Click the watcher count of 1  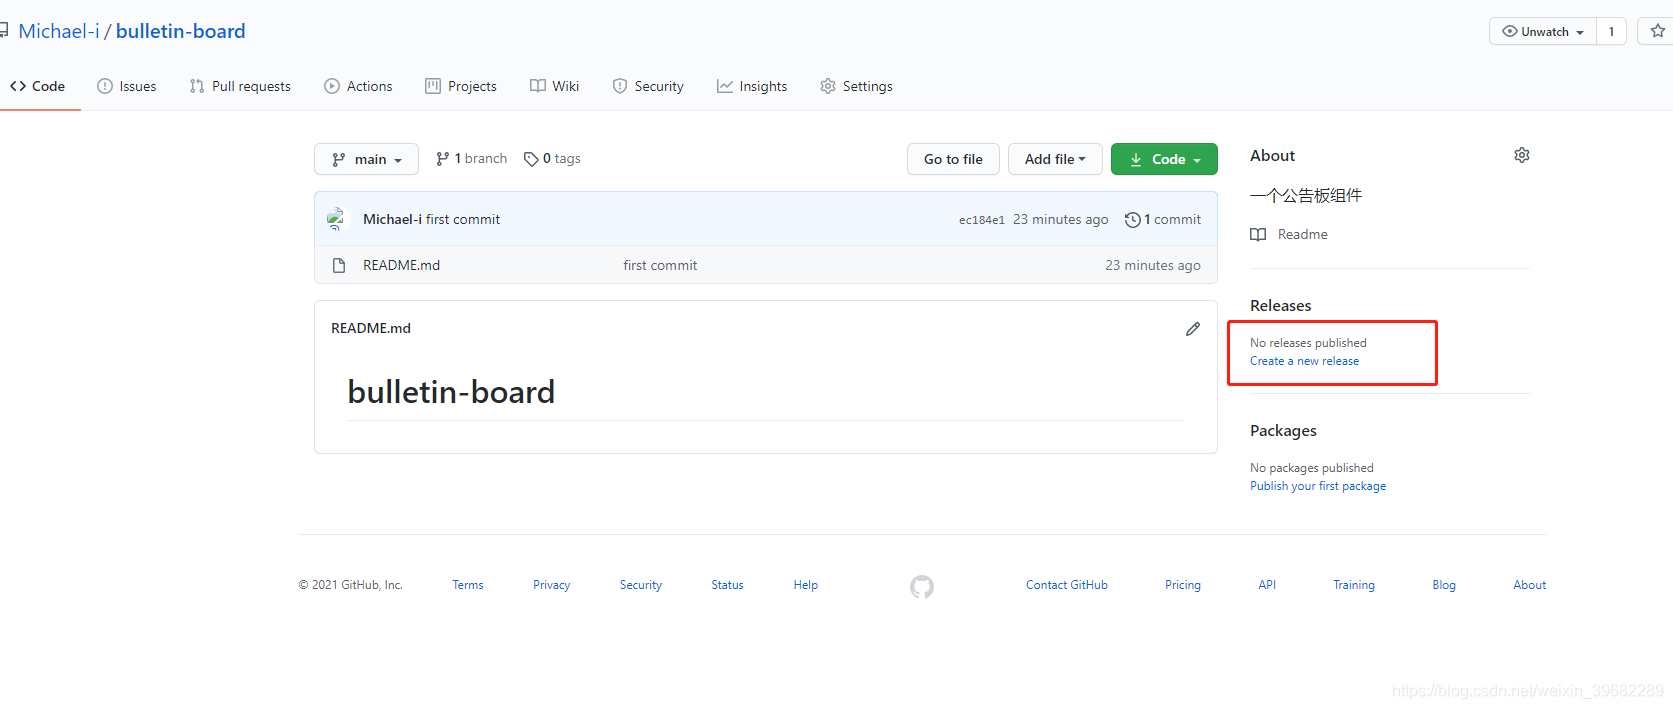1611,31
